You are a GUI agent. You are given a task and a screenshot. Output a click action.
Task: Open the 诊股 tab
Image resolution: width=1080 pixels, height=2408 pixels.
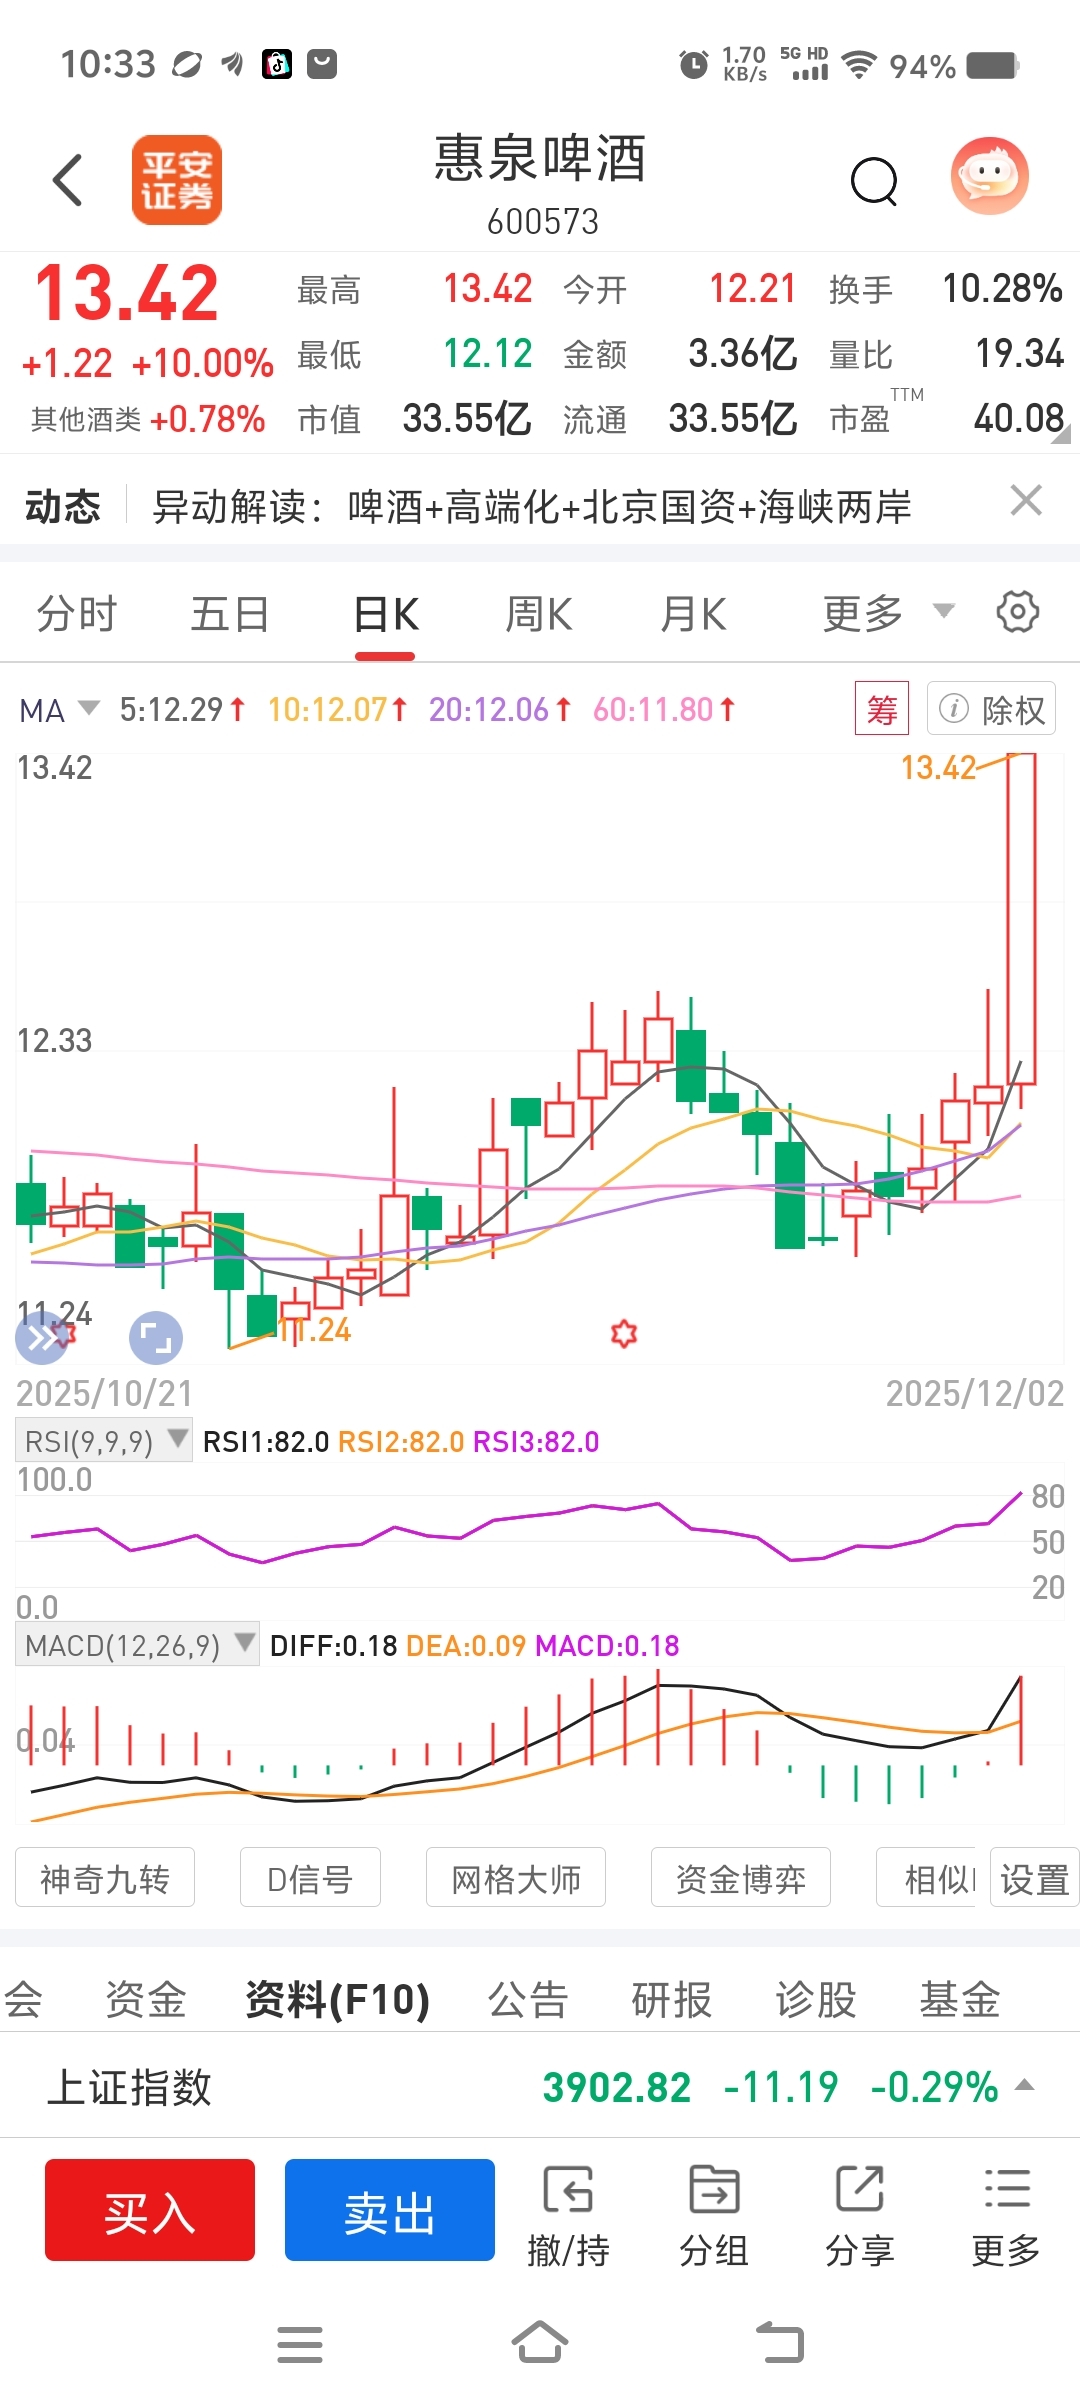tap(816, 2000)
